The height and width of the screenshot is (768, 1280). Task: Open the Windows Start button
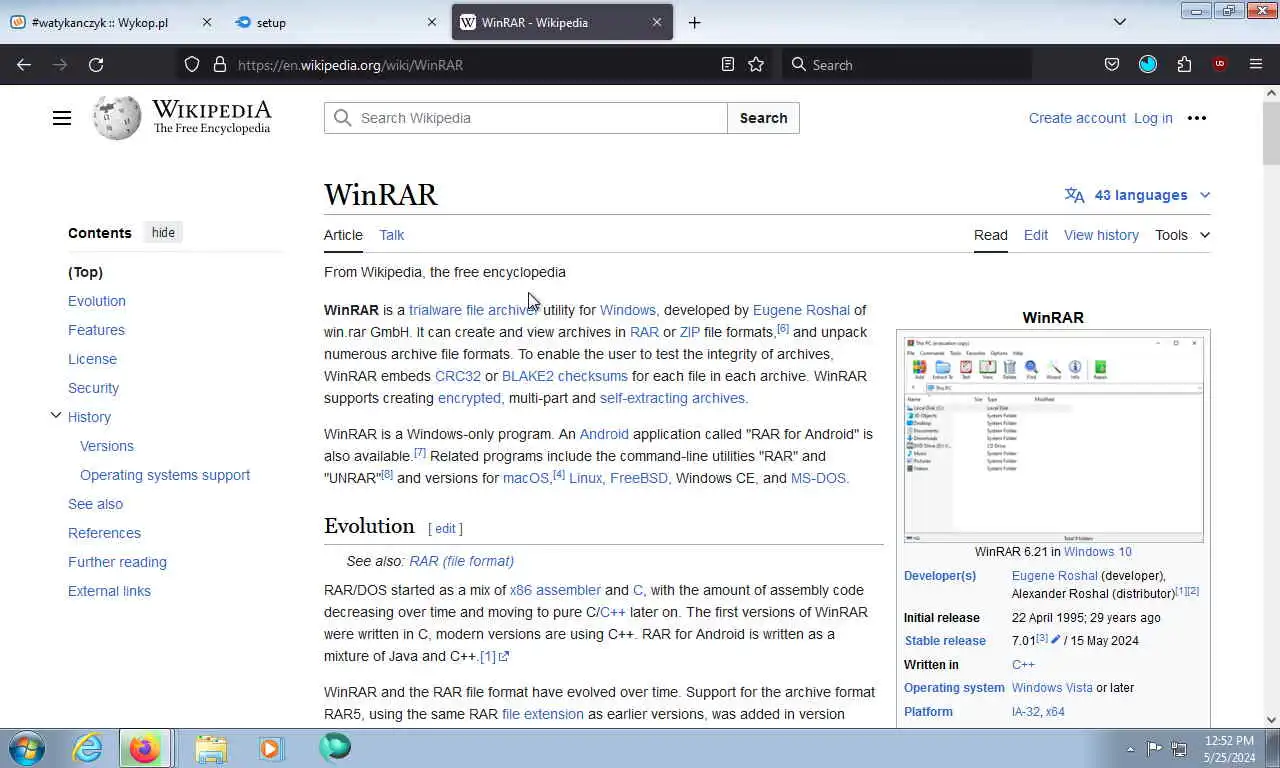point(27,748)
